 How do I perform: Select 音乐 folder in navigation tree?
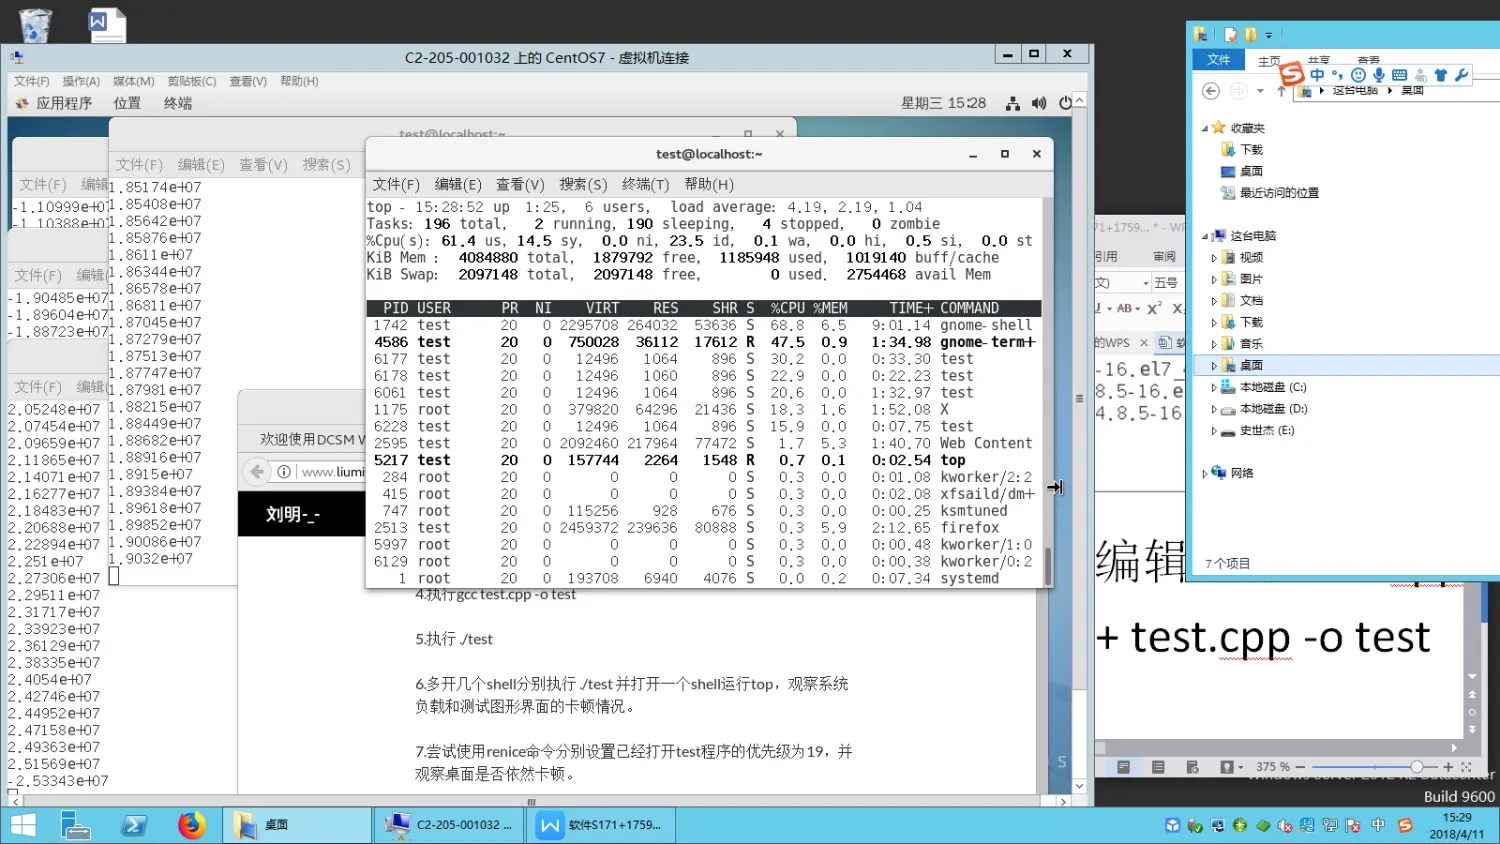1241,344
